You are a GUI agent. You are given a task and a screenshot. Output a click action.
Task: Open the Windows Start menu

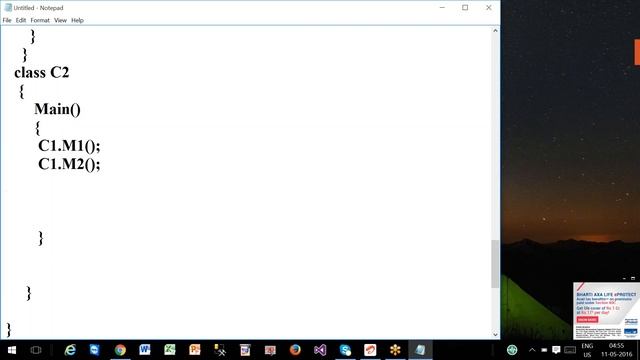click(11, 350)
